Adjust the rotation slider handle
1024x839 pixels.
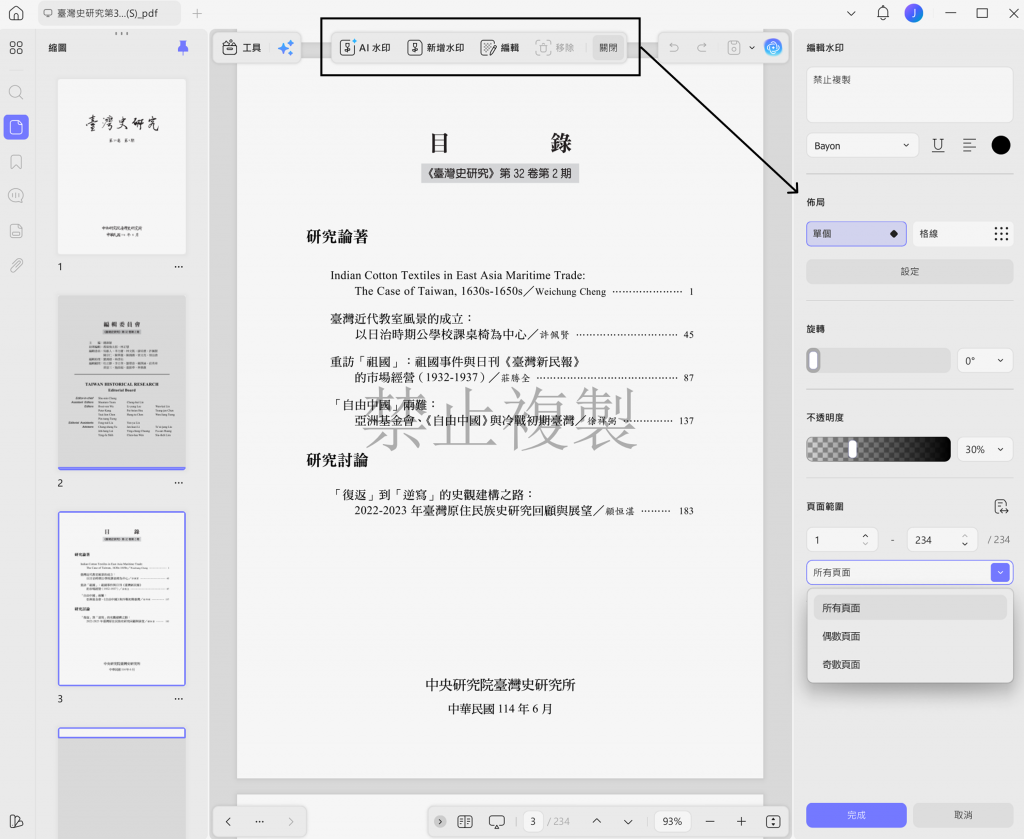coord(813,360)
